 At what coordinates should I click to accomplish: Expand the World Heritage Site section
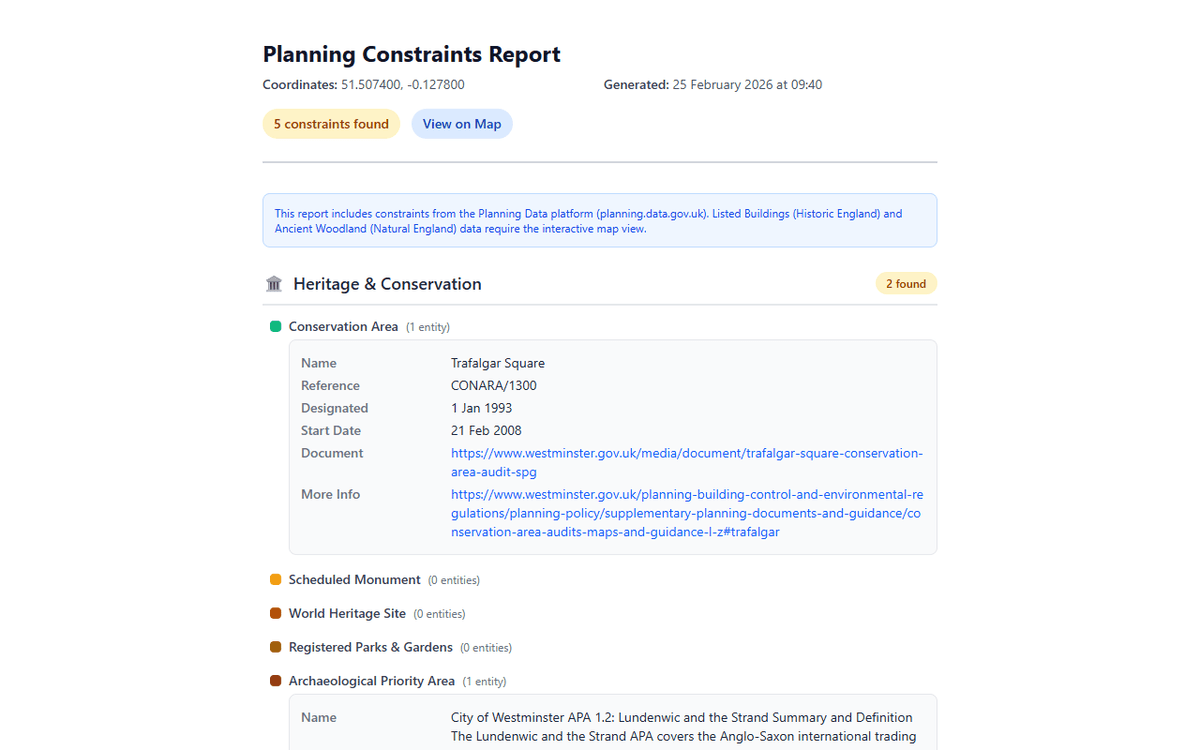(347, 613)
